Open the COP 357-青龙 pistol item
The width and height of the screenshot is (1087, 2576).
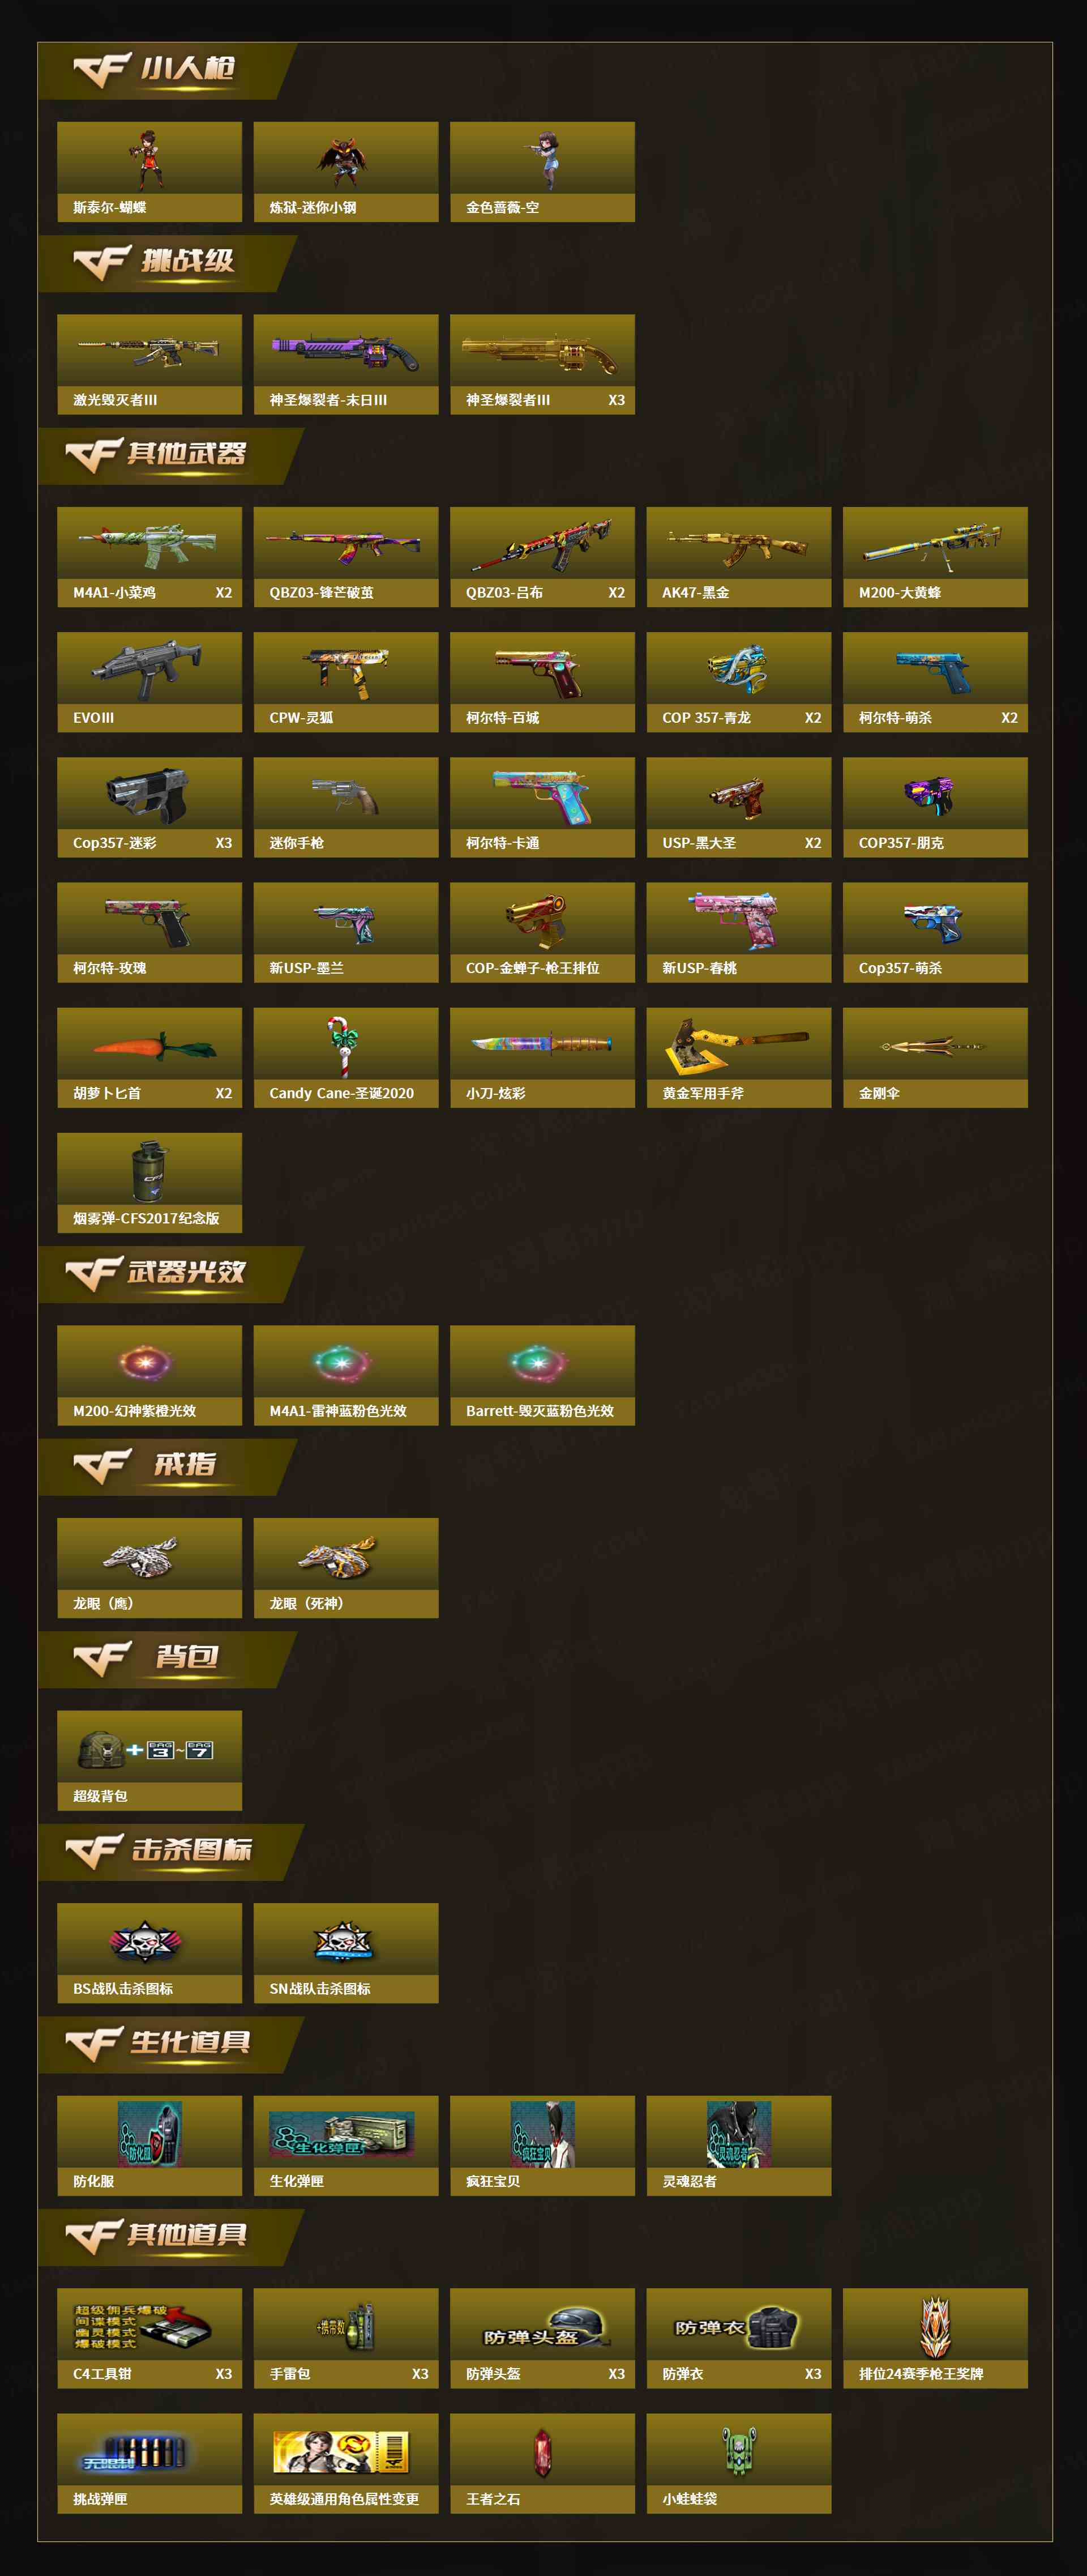pos(739,682)
